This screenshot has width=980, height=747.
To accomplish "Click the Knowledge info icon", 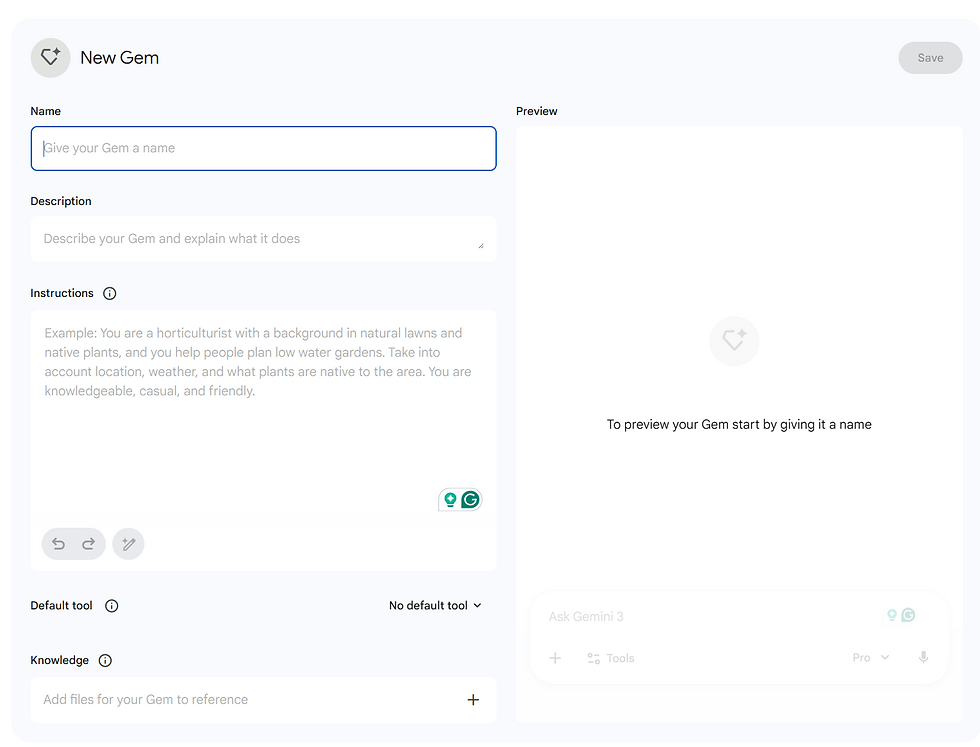I will point(104,660).
